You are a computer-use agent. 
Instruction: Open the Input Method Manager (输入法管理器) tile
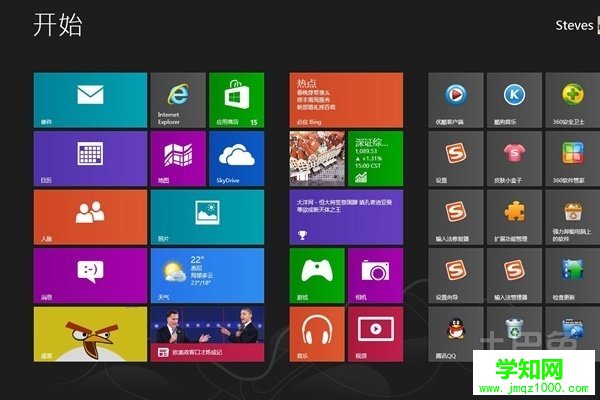coord(514,276)
